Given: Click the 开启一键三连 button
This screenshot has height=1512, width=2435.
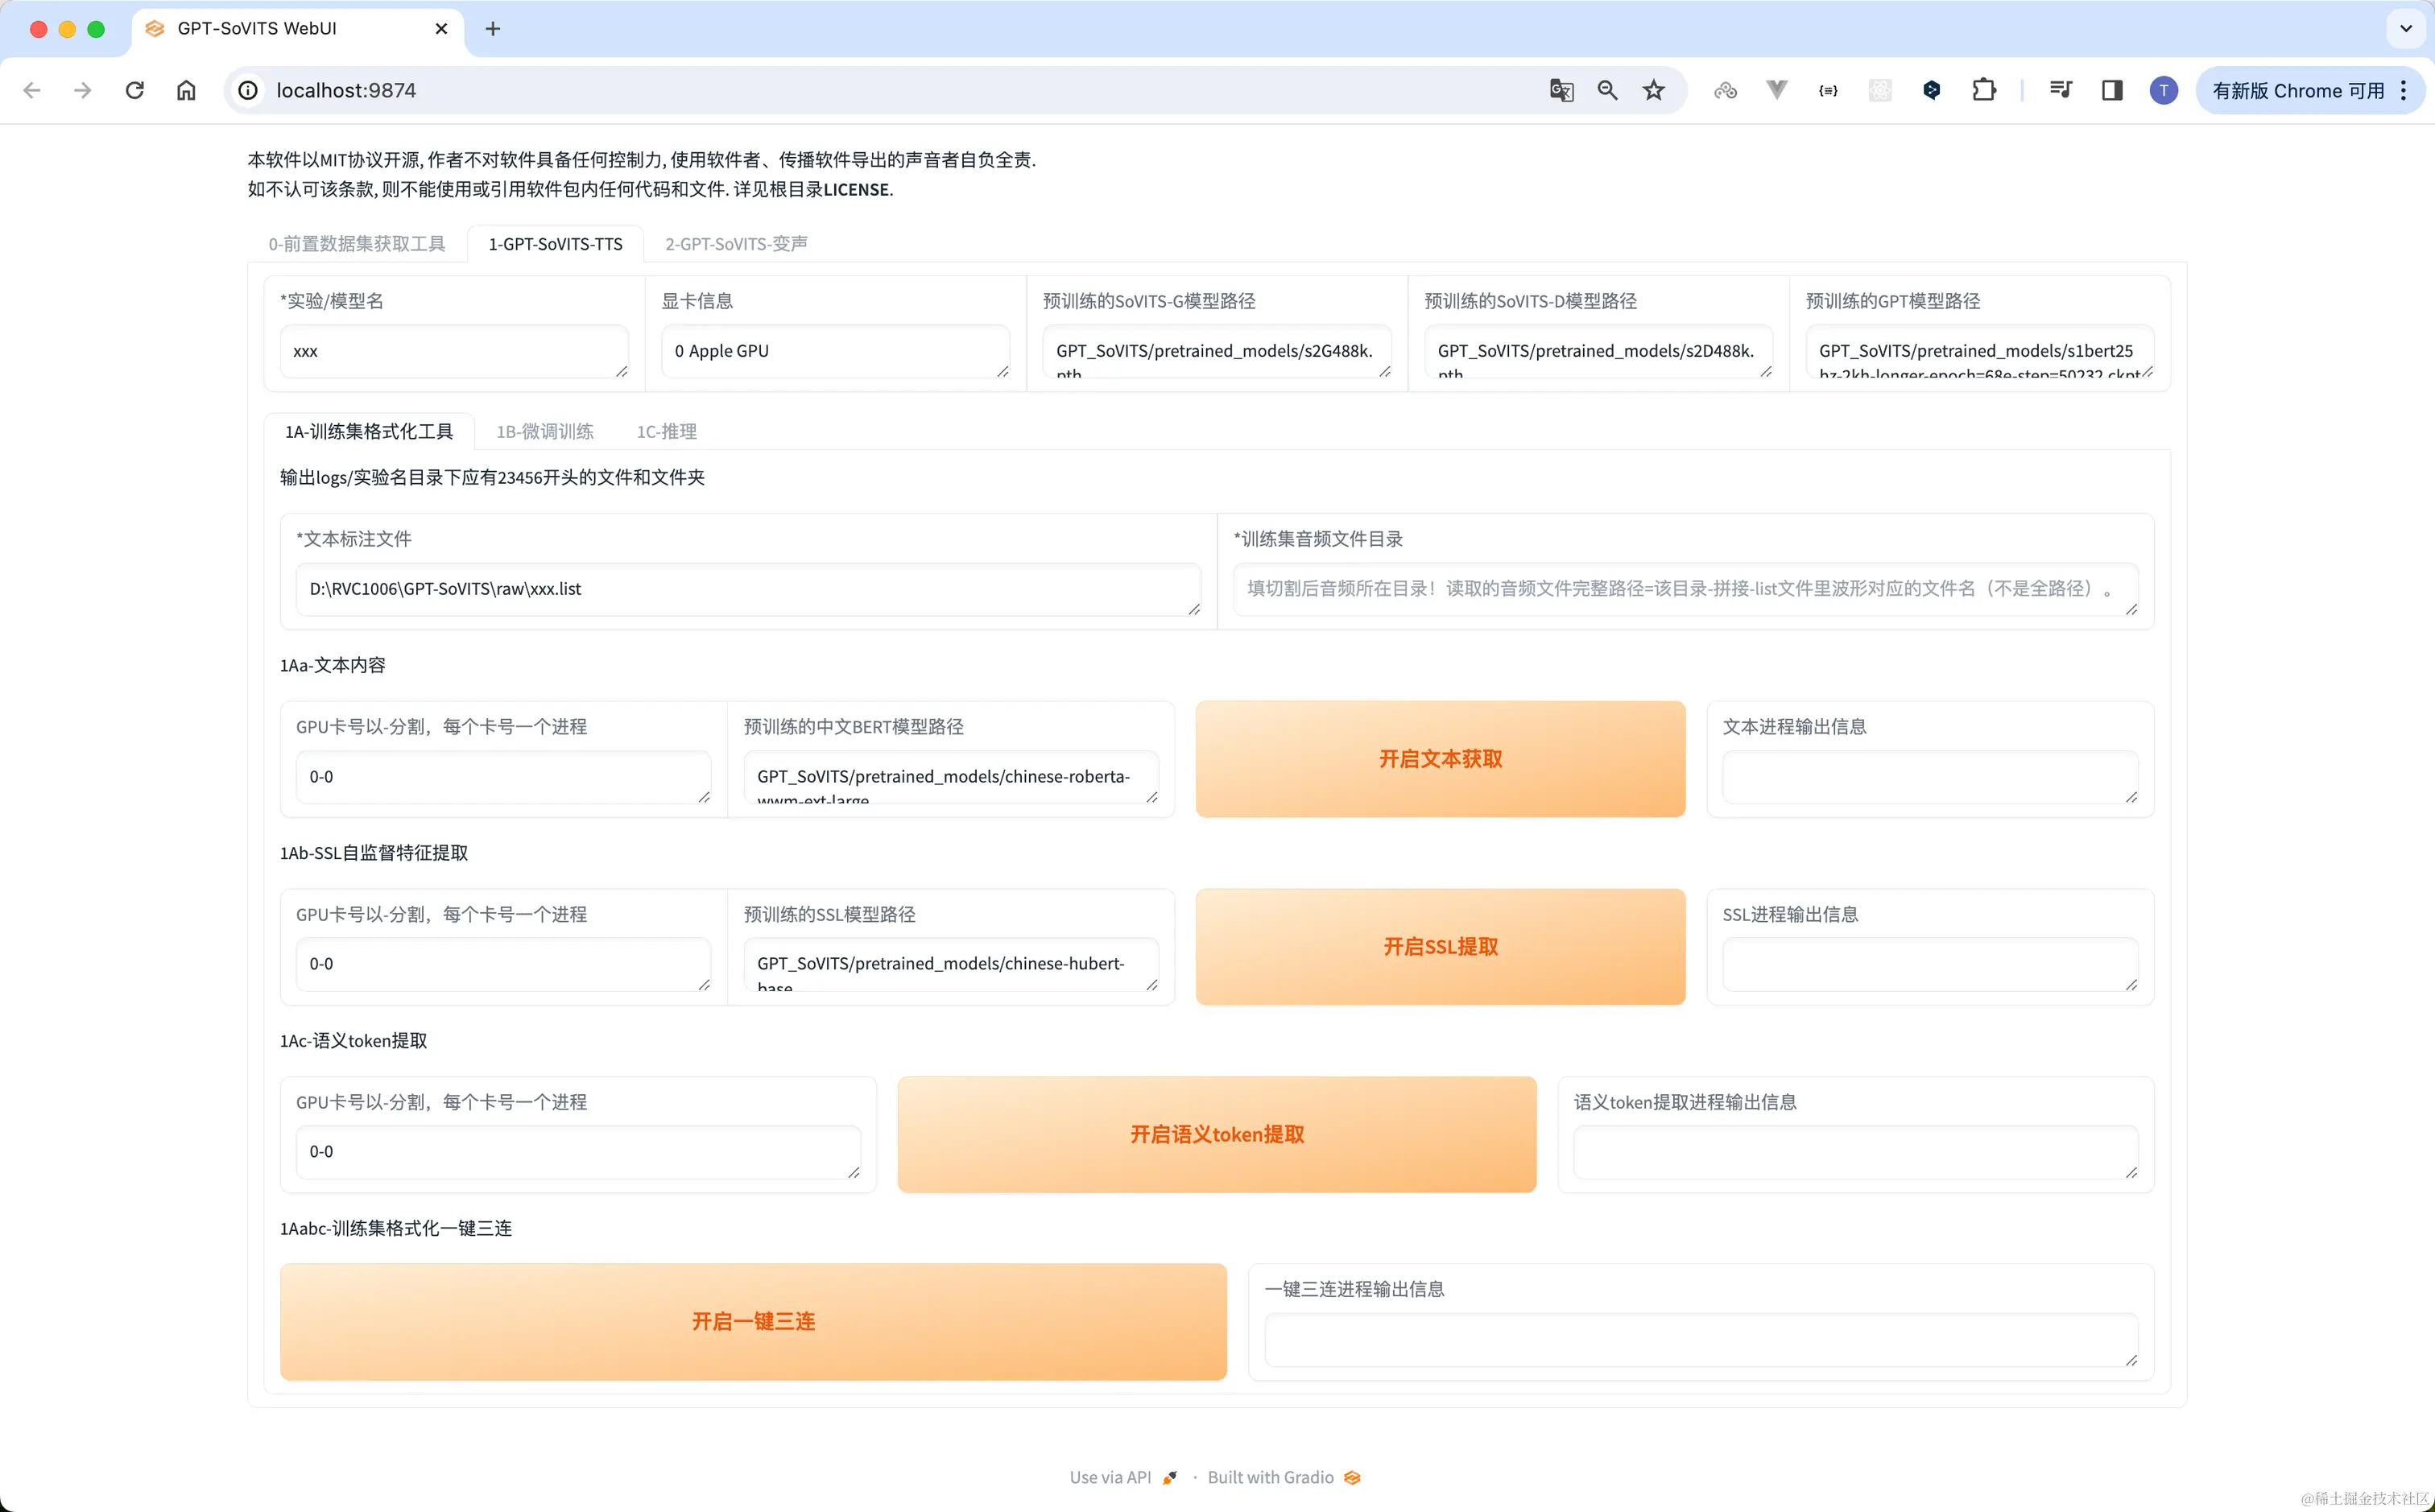Looking at the screenshot, I should [x=753, y=1321].
